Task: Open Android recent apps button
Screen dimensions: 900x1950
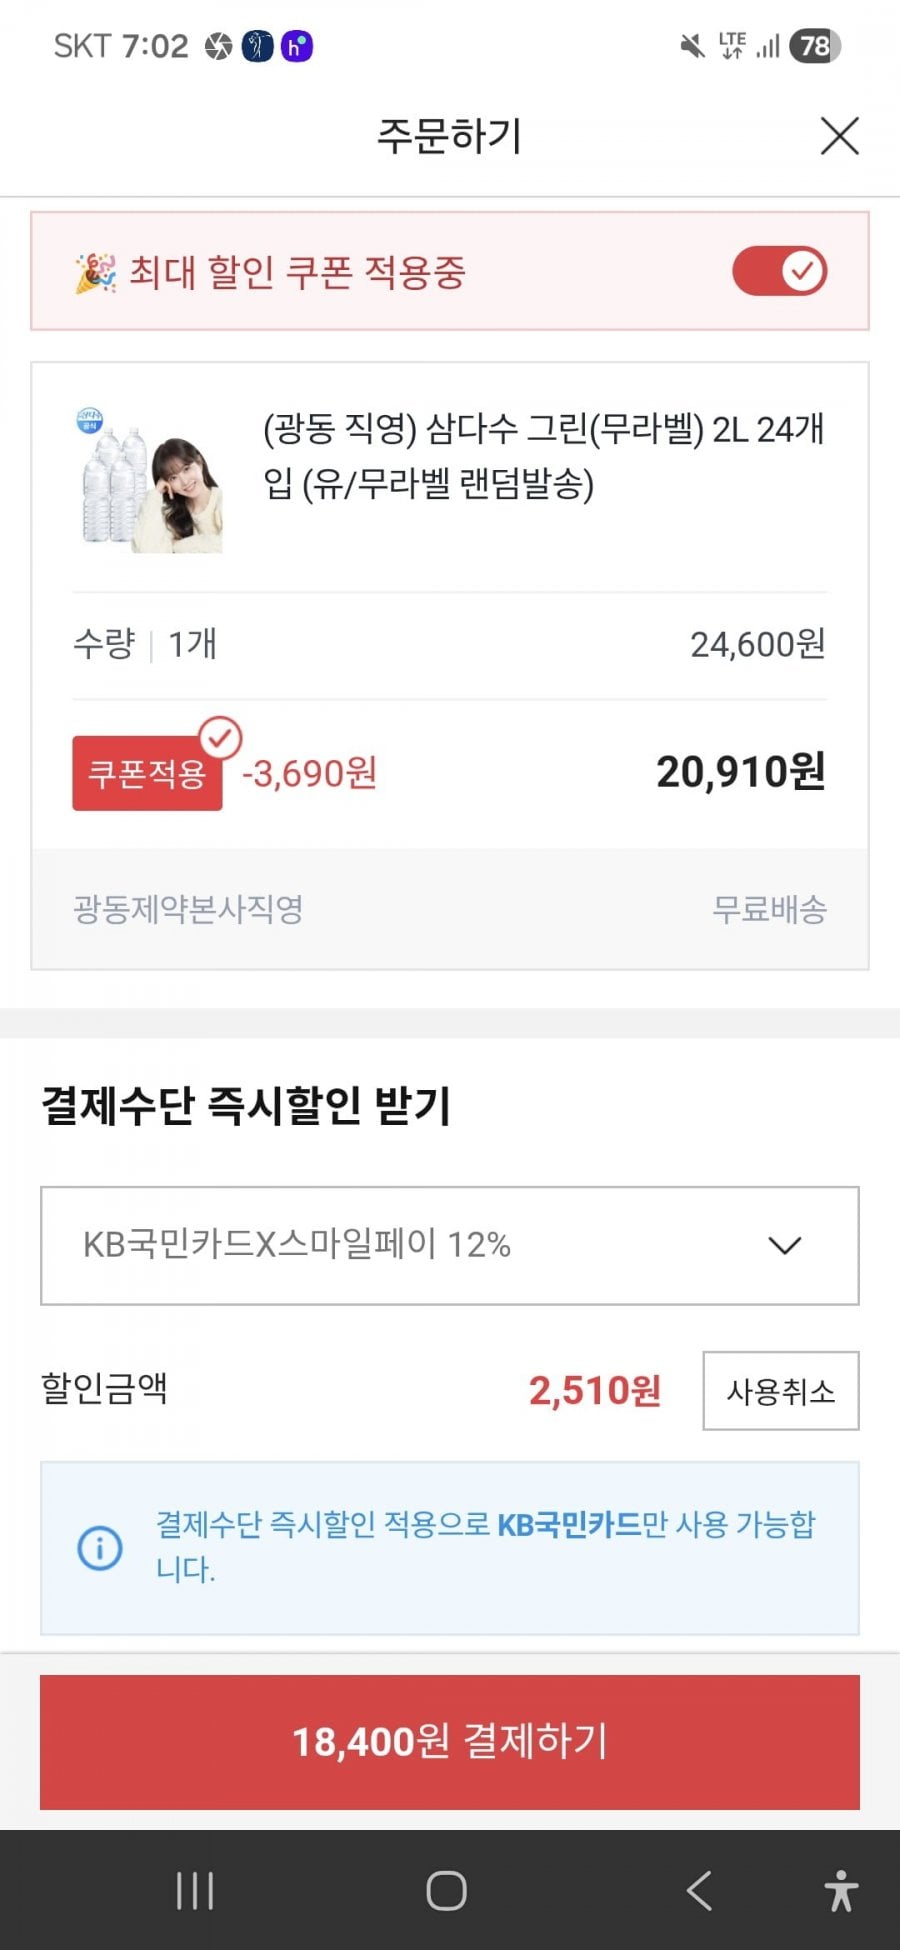Action: 195,1891
